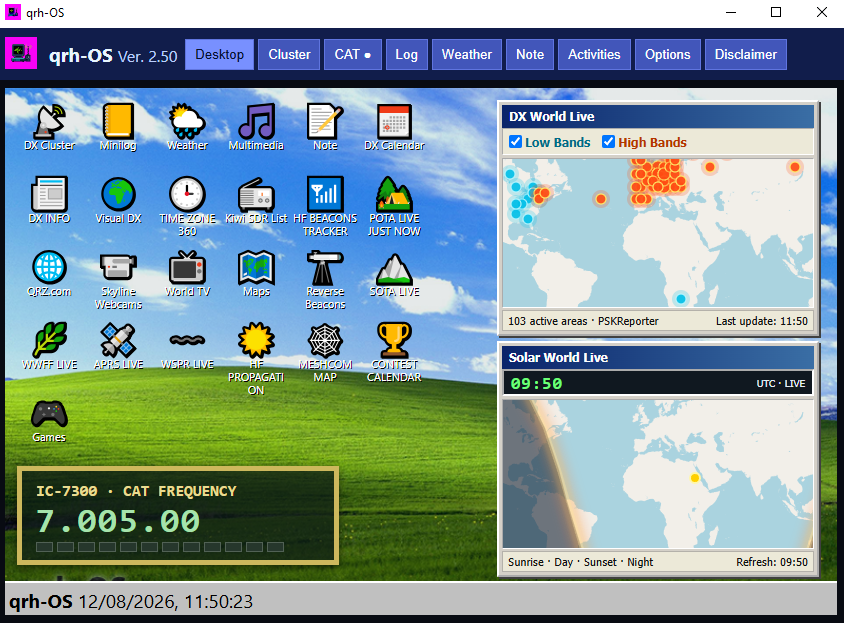Open the Kiwi SDR List radio icon
The image size is (844, 623).
point(256,200)
